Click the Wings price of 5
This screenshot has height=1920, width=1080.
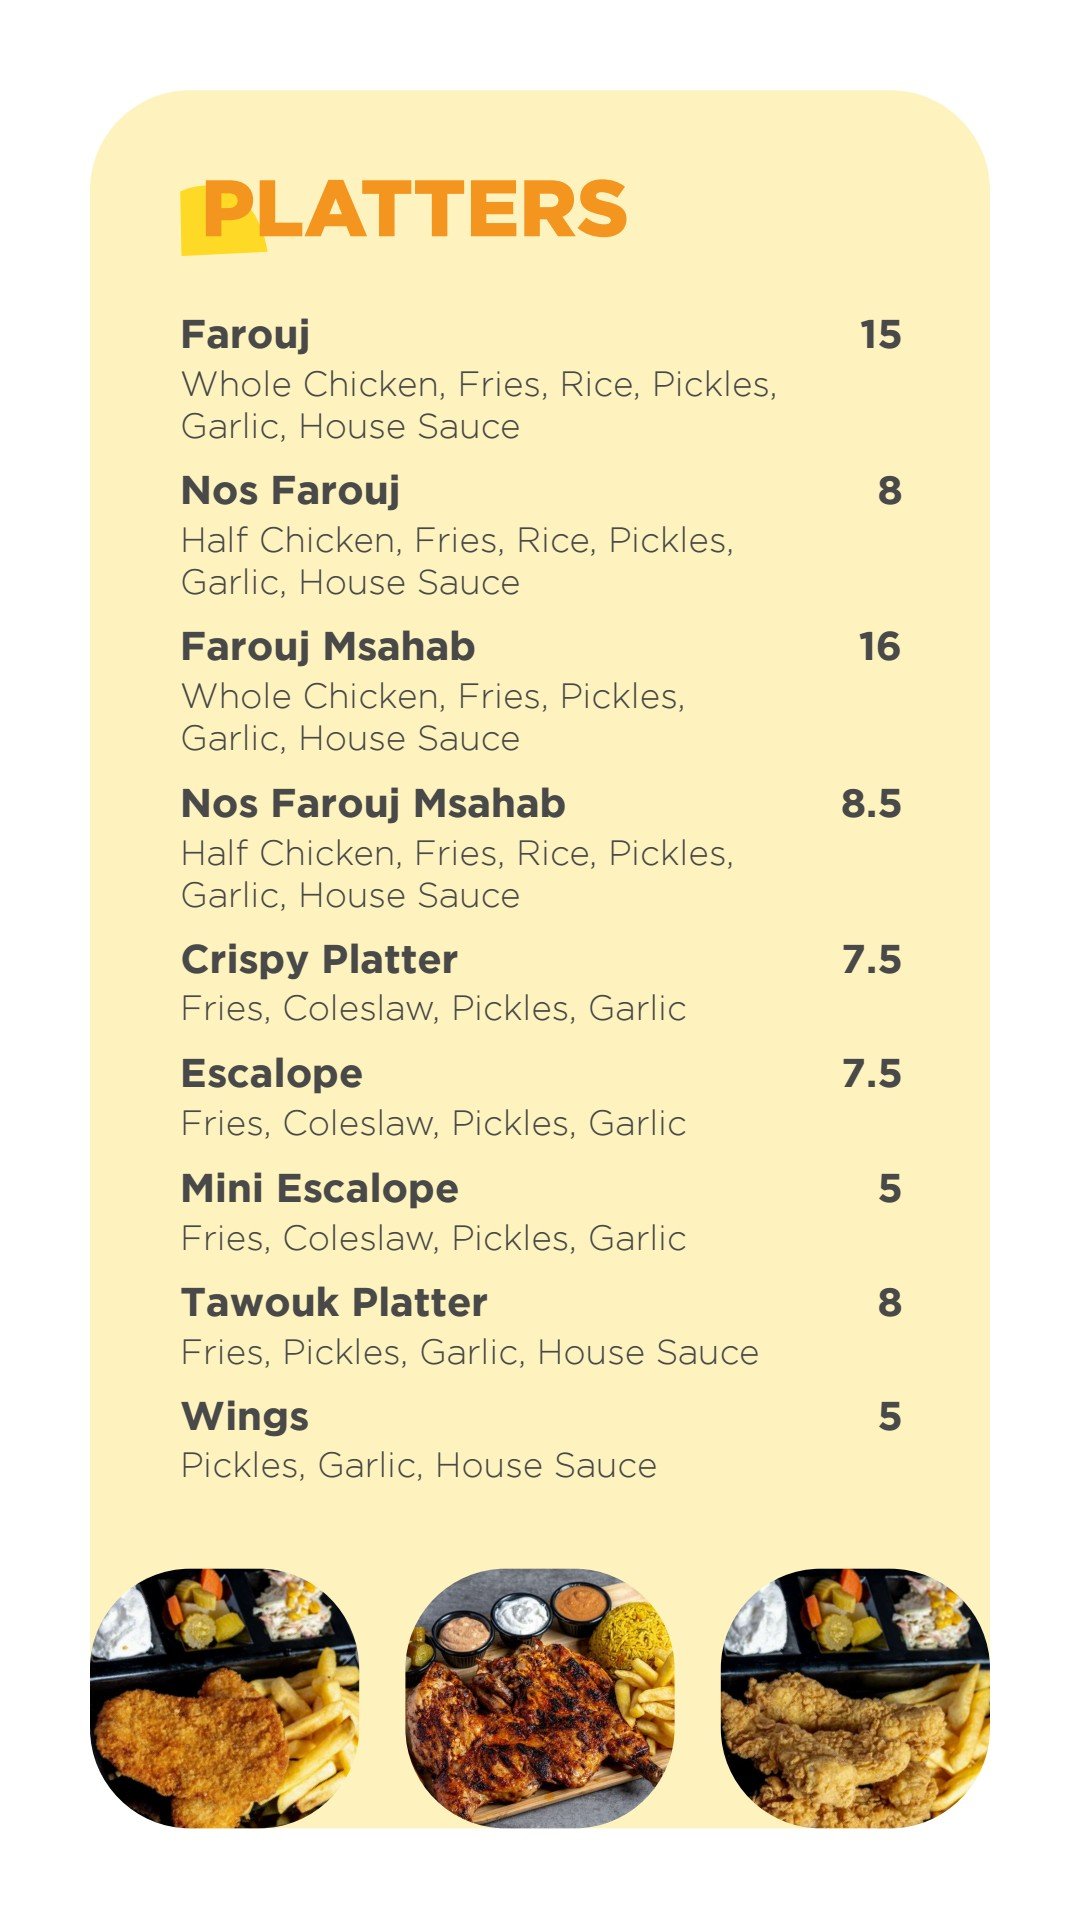(x=889, y=1416)
